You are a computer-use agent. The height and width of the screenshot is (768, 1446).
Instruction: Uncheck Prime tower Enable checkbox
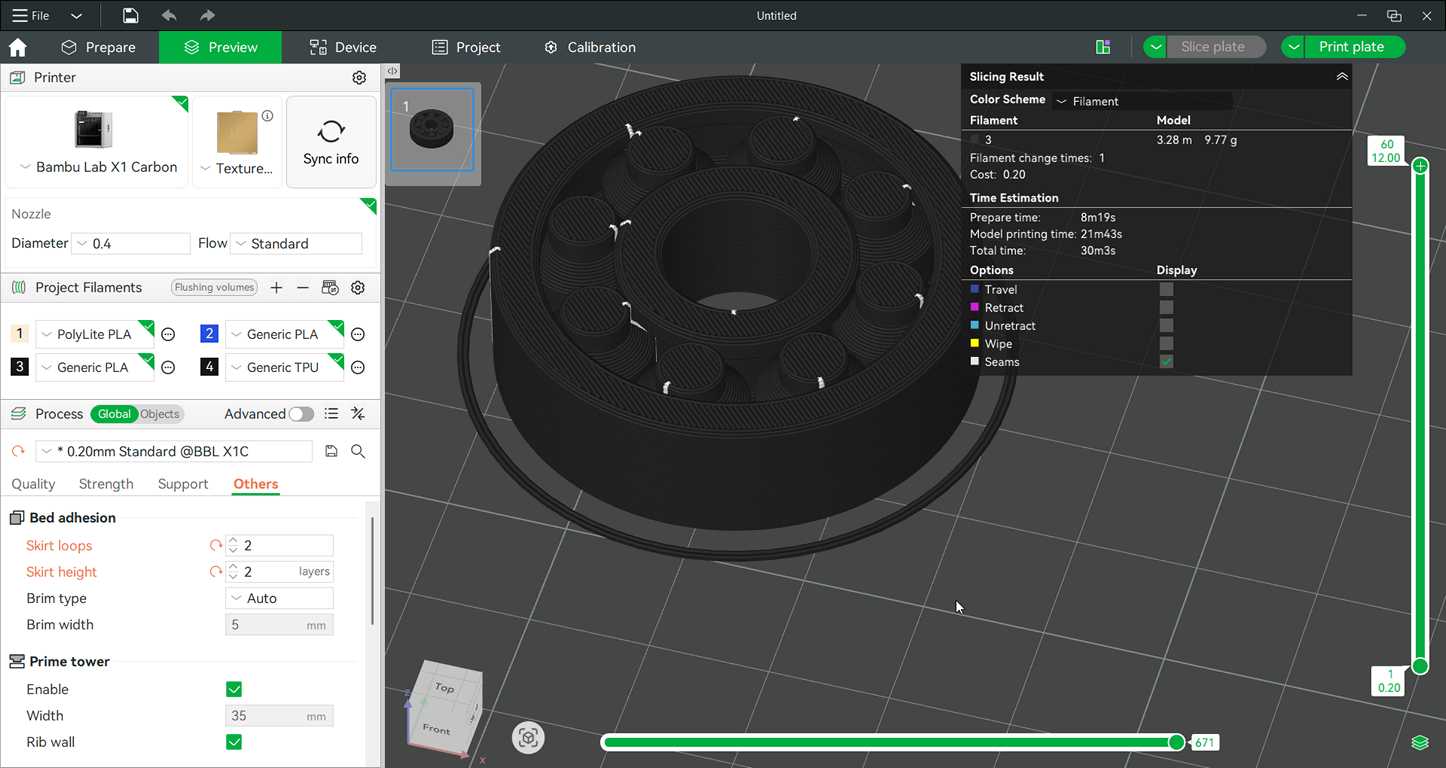234,689
